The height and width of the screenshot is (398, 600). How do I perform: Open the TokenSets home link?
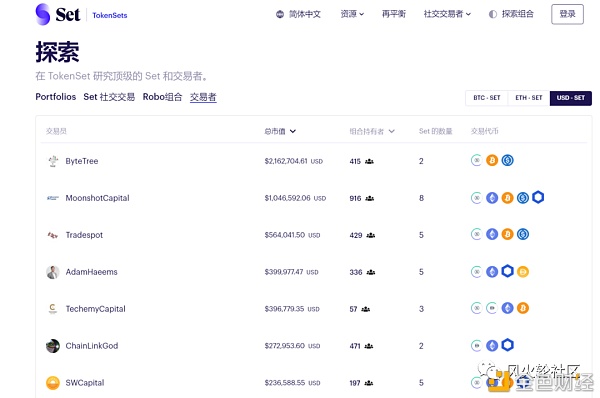point(110,15)
